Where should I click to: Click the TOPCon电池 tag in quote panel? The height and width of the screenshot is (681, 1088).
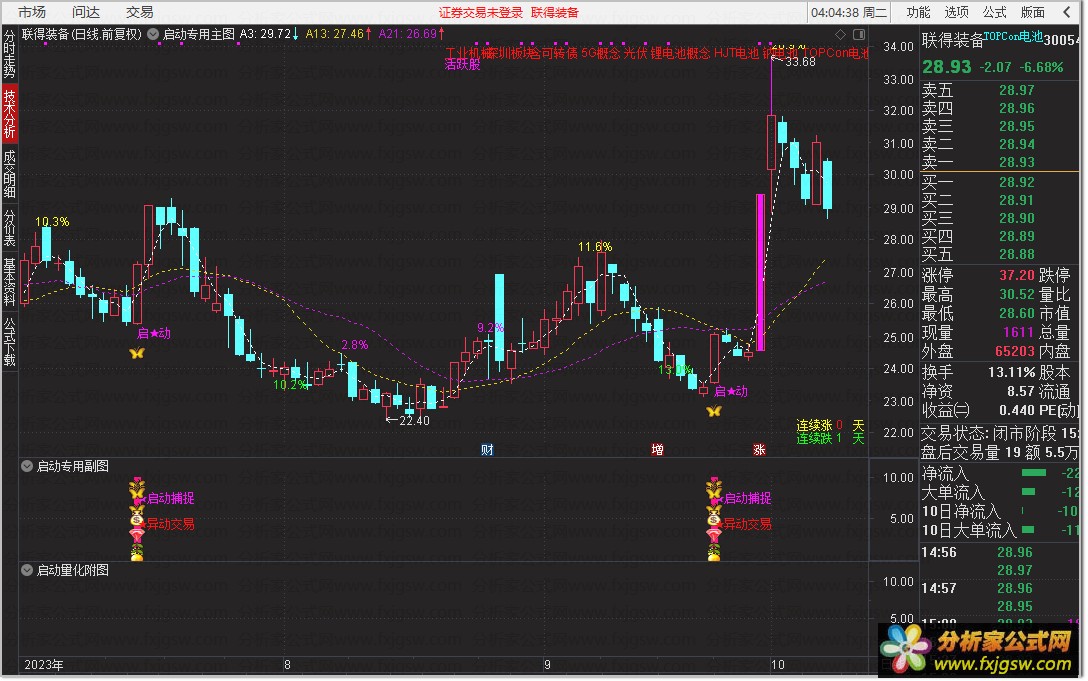[1013, 36]
